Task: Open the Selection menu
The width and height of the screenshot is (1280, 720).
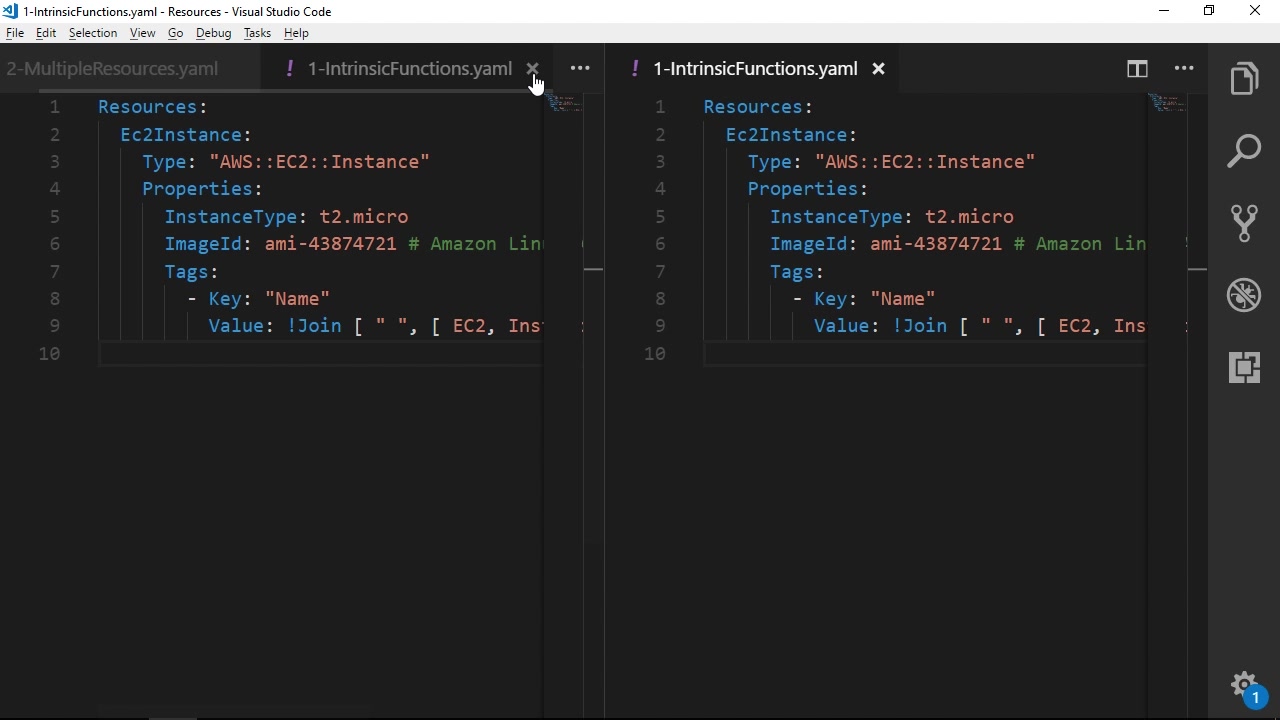Action: 93,33
